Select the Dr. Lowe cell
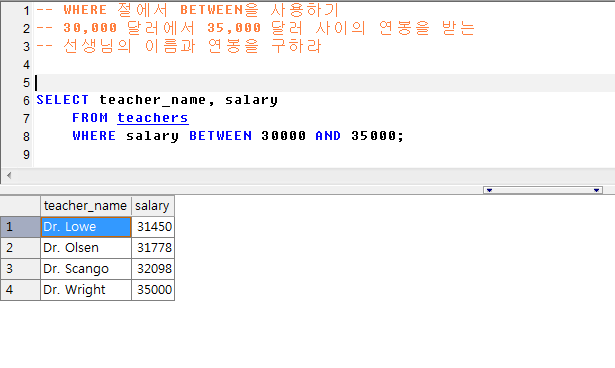The image size is (615, 368). (86, 227)
